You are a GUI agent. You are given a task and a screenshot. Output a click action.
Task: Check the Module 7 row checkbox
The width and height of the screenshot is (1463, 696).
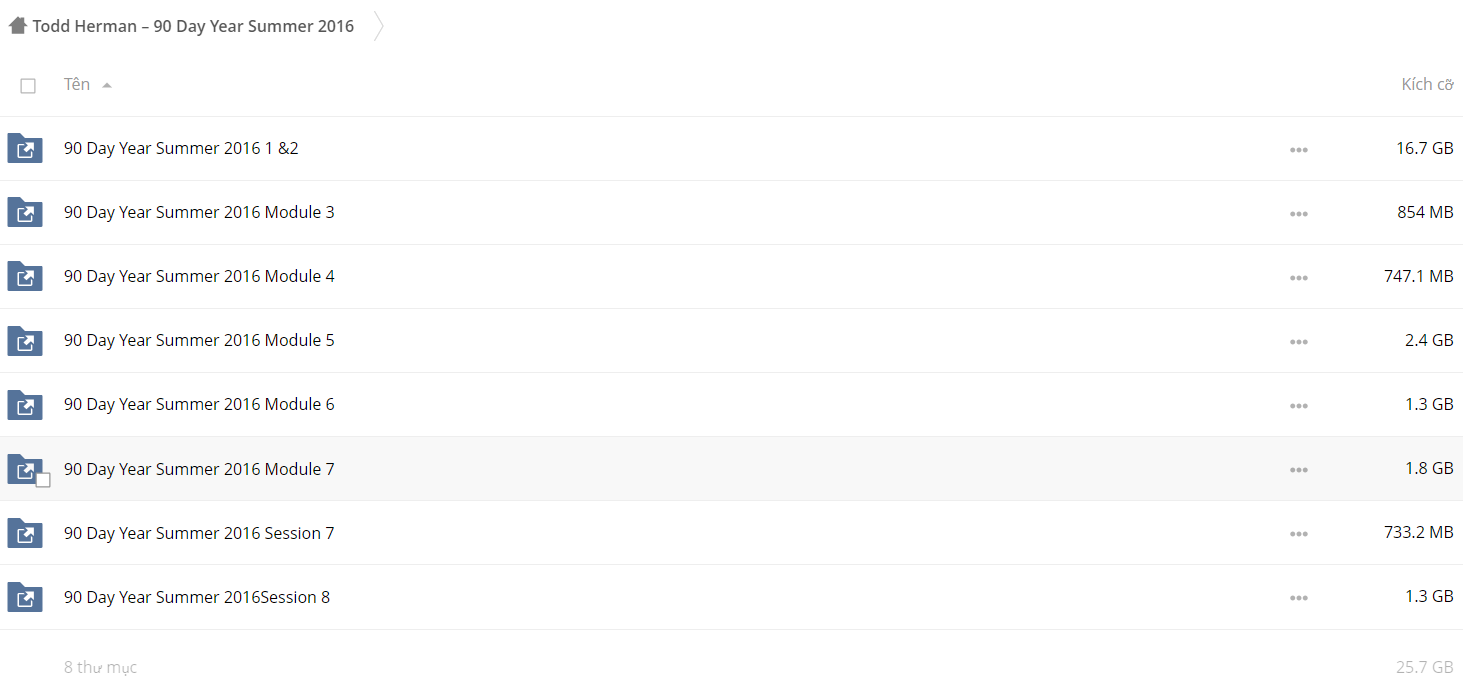(43, 480)
